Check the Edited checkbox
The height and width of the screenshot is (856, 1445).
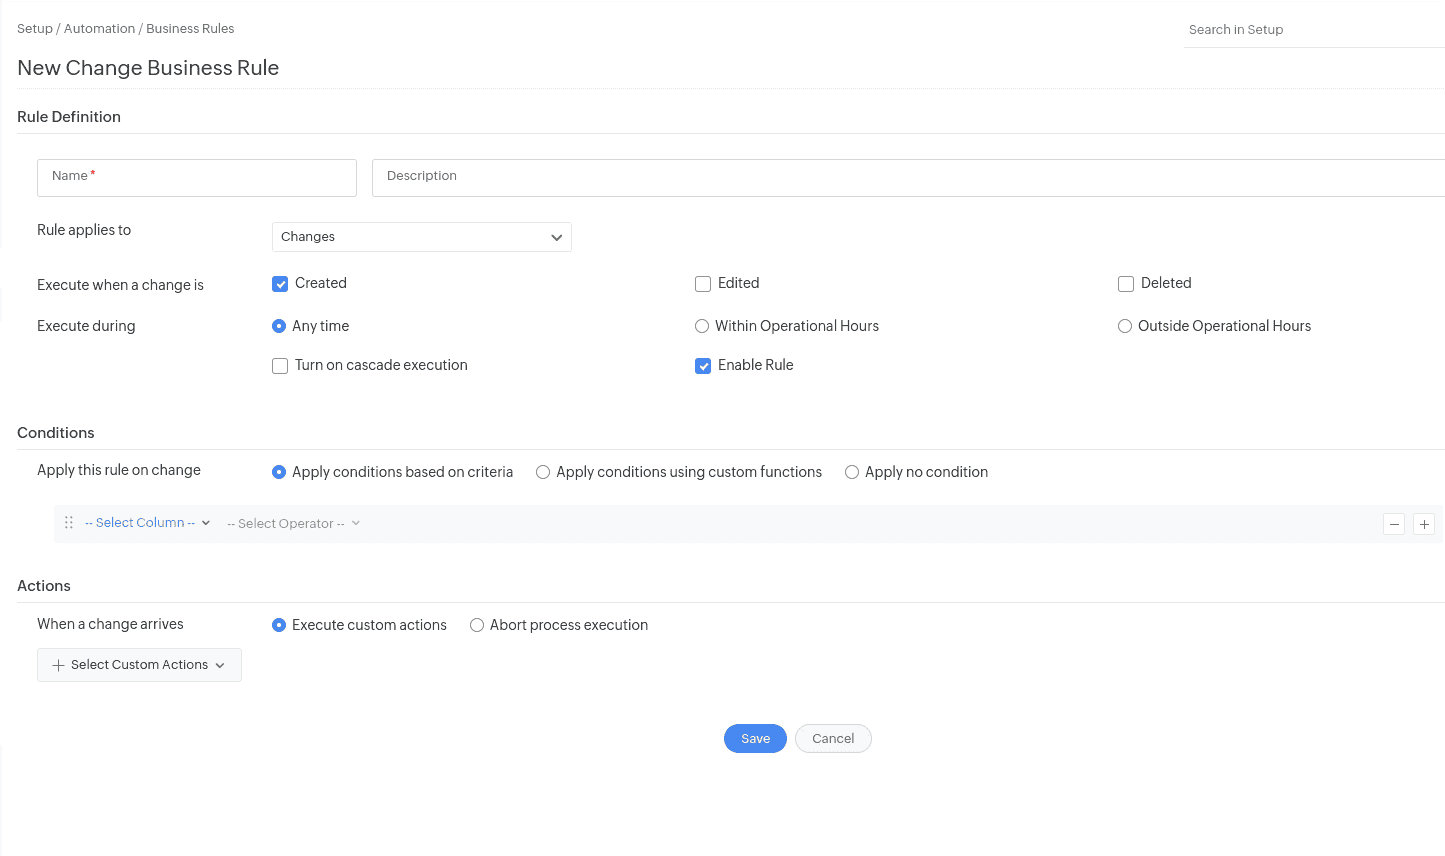[703, 284]
